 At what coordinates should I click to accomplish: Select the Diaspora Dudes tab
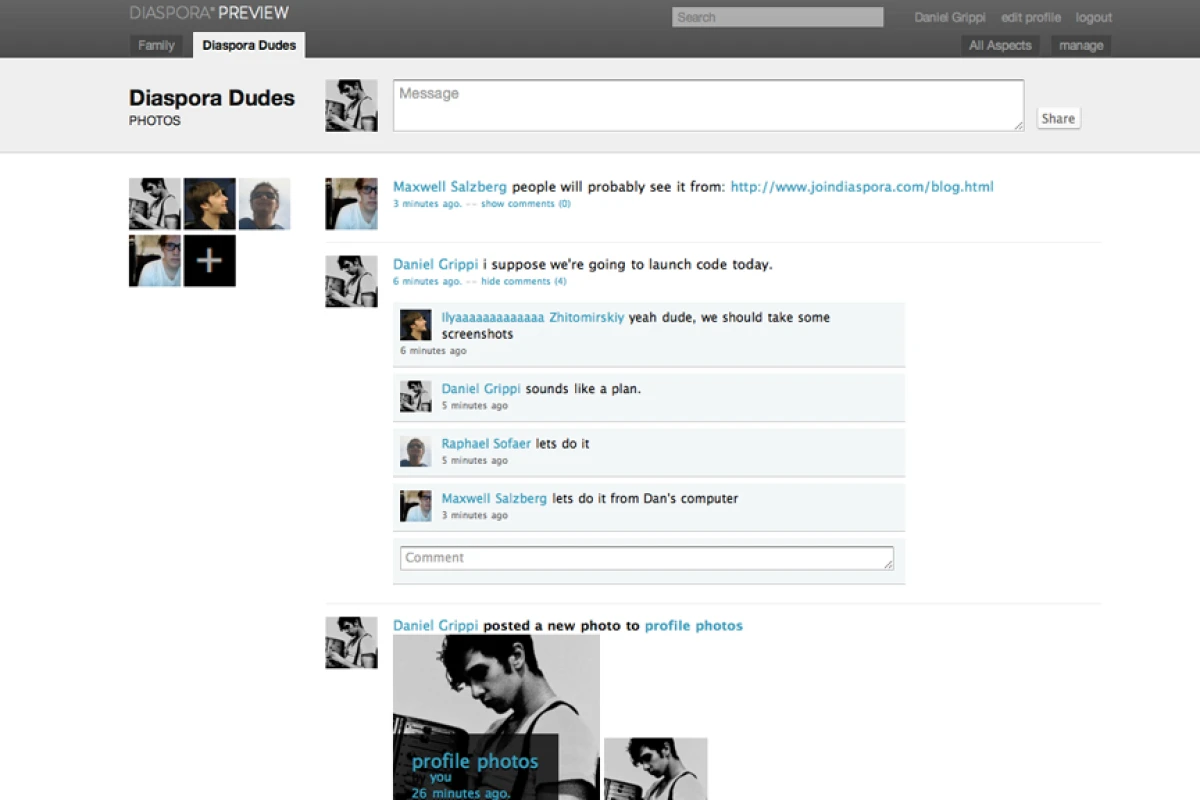(x=249, y=45)
